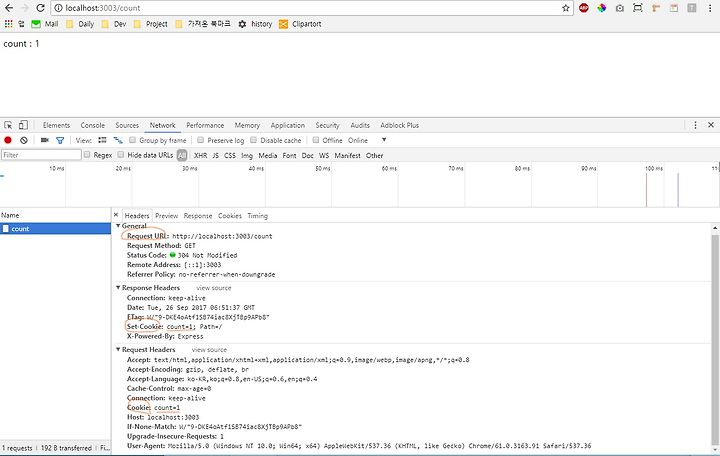Enable the Regex checkbox
The image size is (720, 456).
click(x=87, y=155)
